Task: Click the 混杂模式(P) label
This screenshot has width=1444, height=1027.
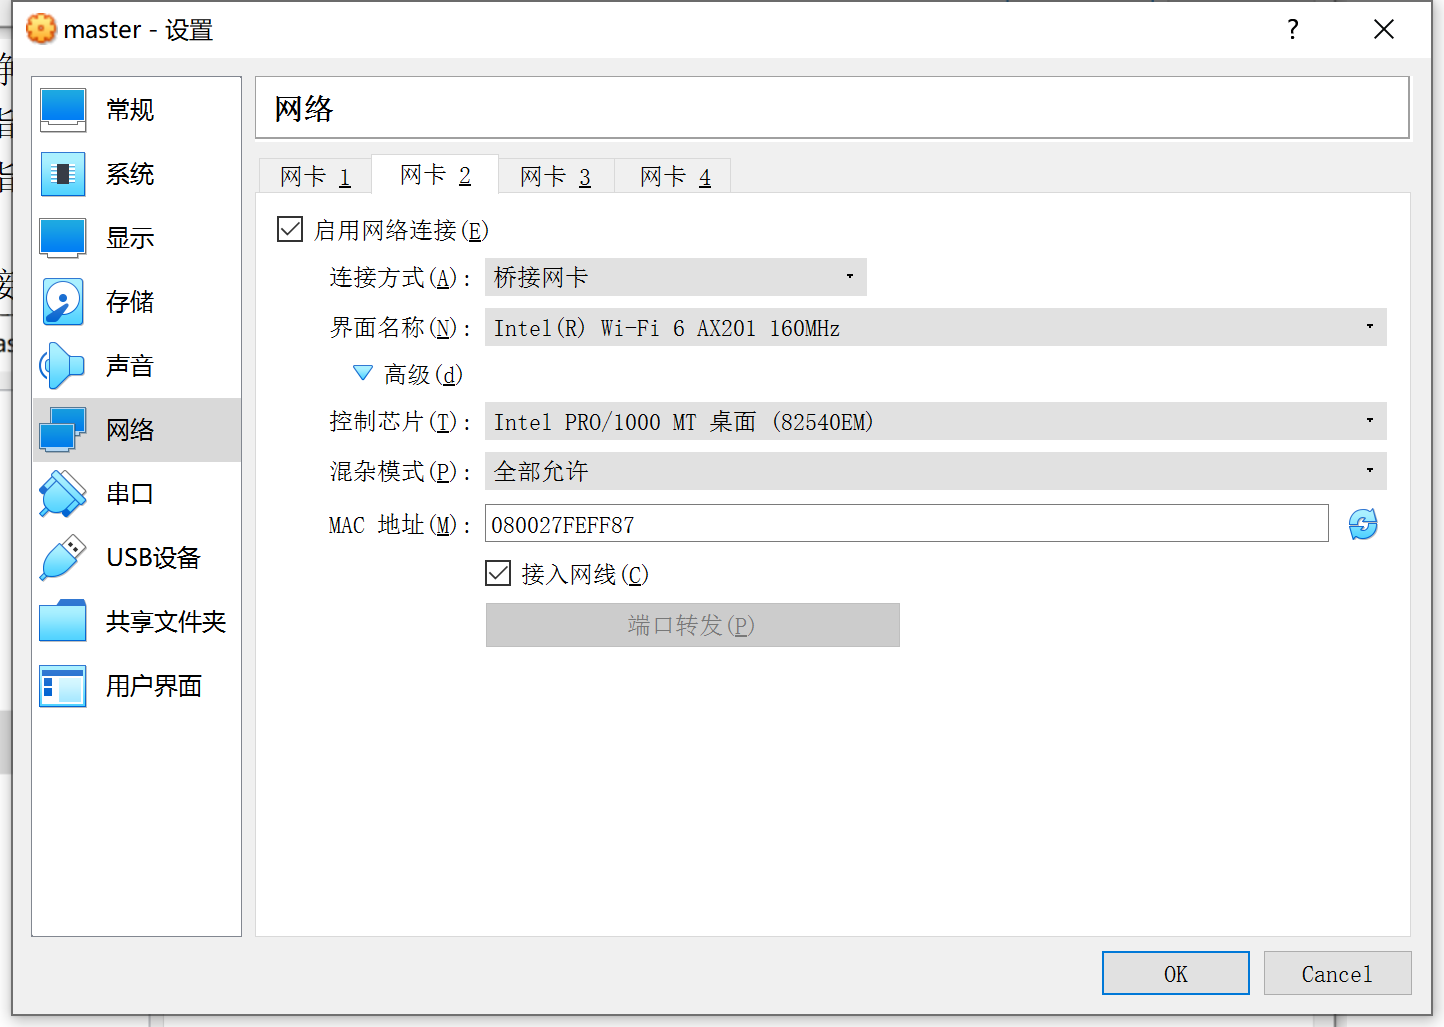Action: 399,471
